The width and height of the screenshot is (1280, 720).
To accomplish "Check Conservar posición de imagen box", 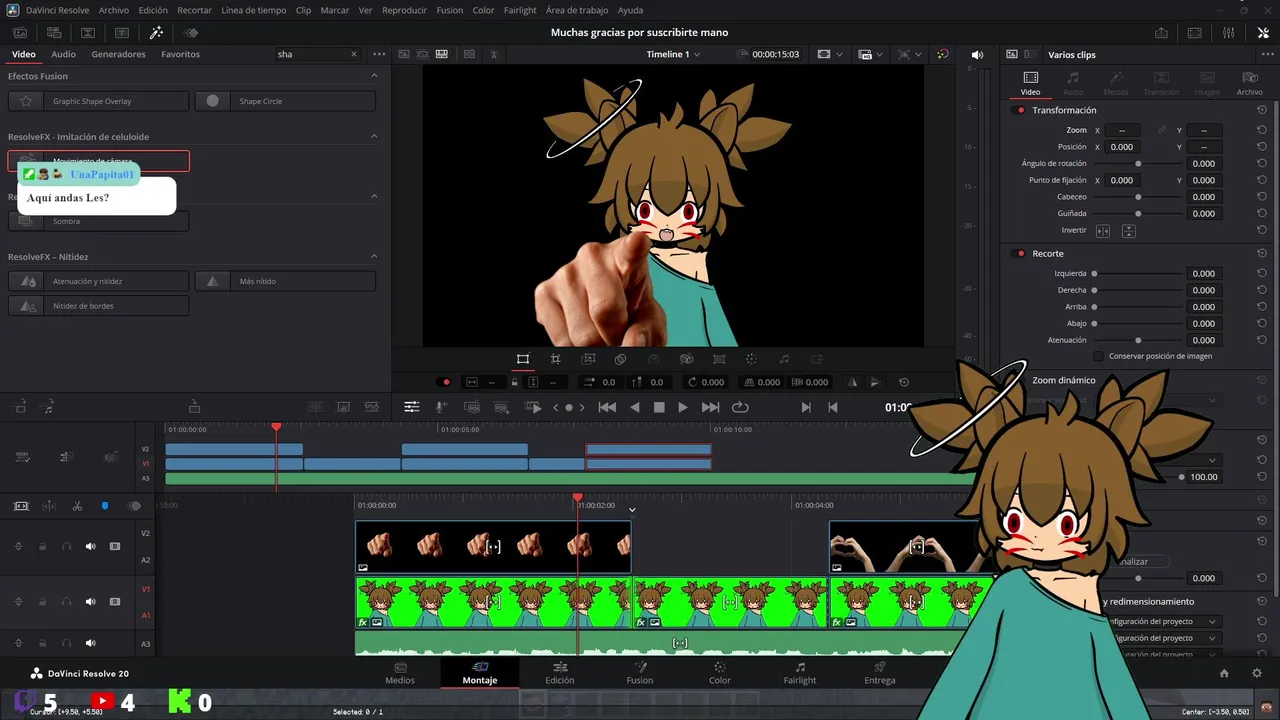I will point(1099,356).
